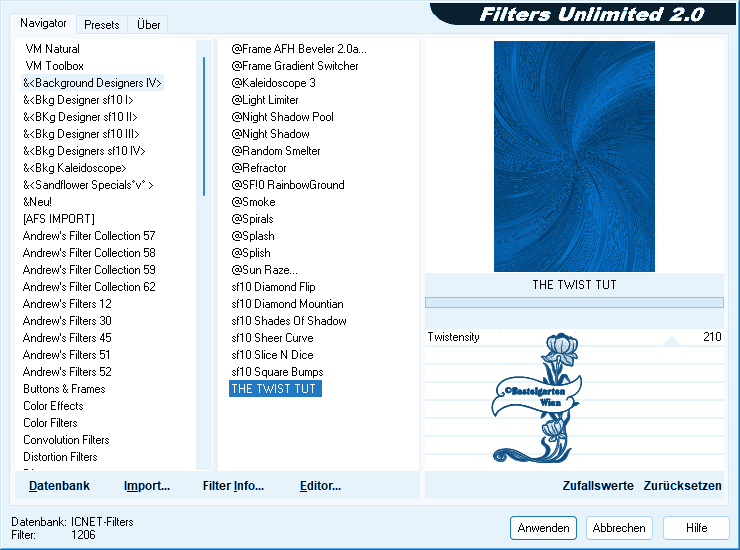740x550 pixels.
Task: Open the Presets tab
Action: [x=101, y=25]
